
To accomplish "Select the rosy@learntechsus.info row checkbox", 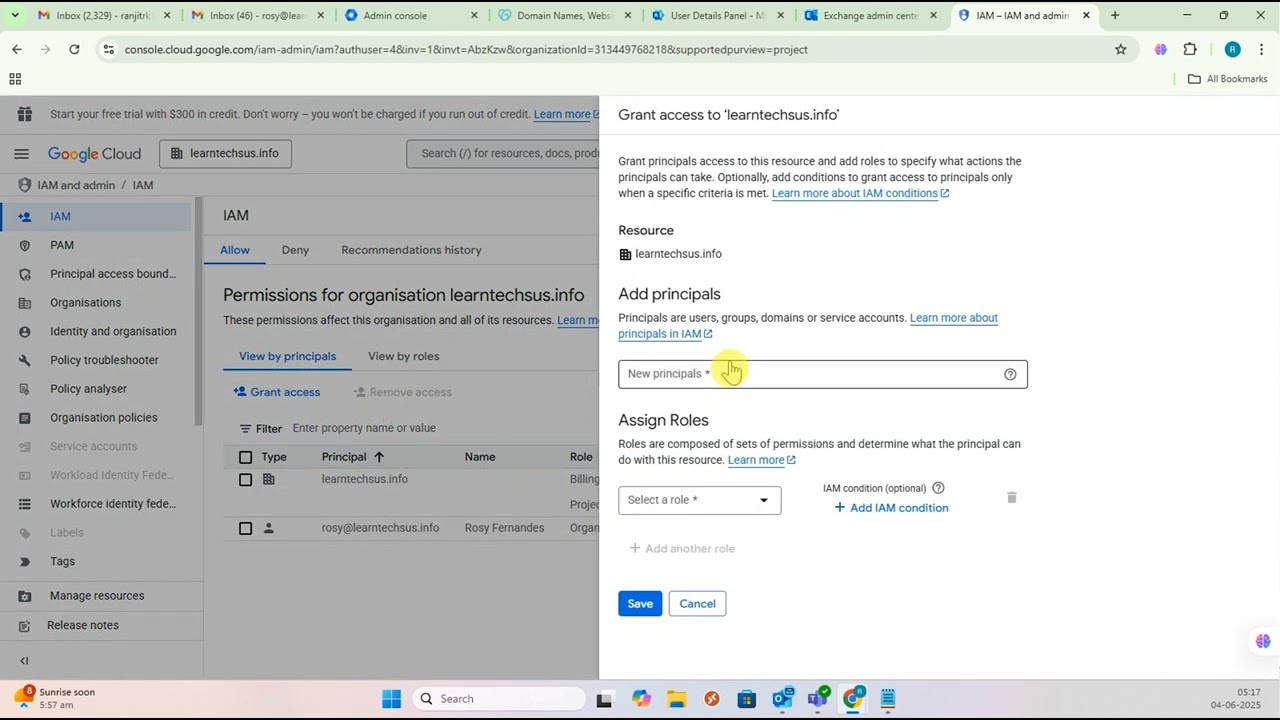I will (245, 528).
